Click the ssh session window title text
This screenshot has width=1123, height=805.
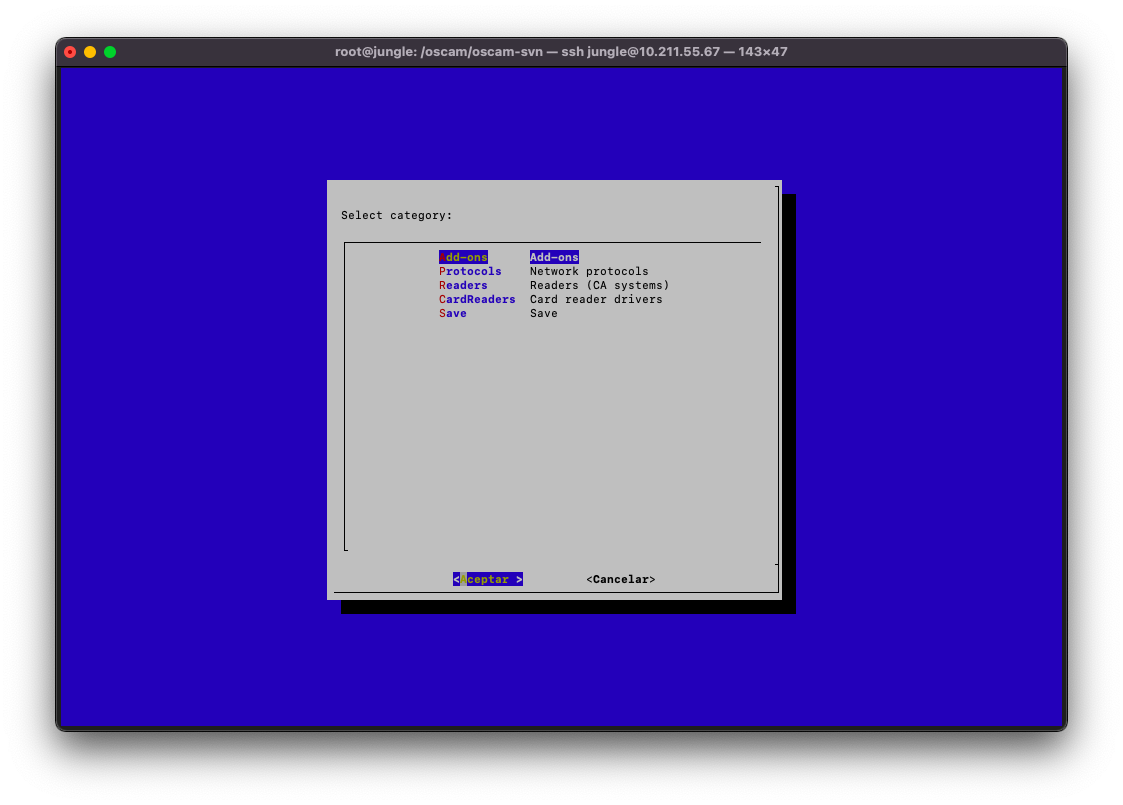tap(561, 52)
